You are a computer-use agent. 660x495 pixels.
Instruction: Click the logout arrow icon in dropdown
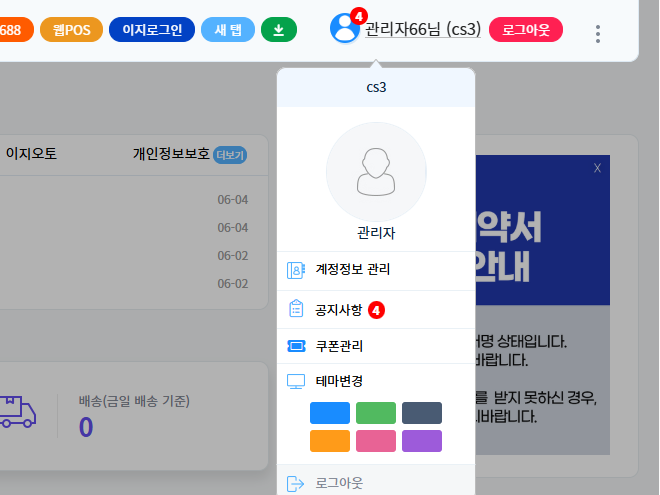pyautogui.click(x=295, y=483)
